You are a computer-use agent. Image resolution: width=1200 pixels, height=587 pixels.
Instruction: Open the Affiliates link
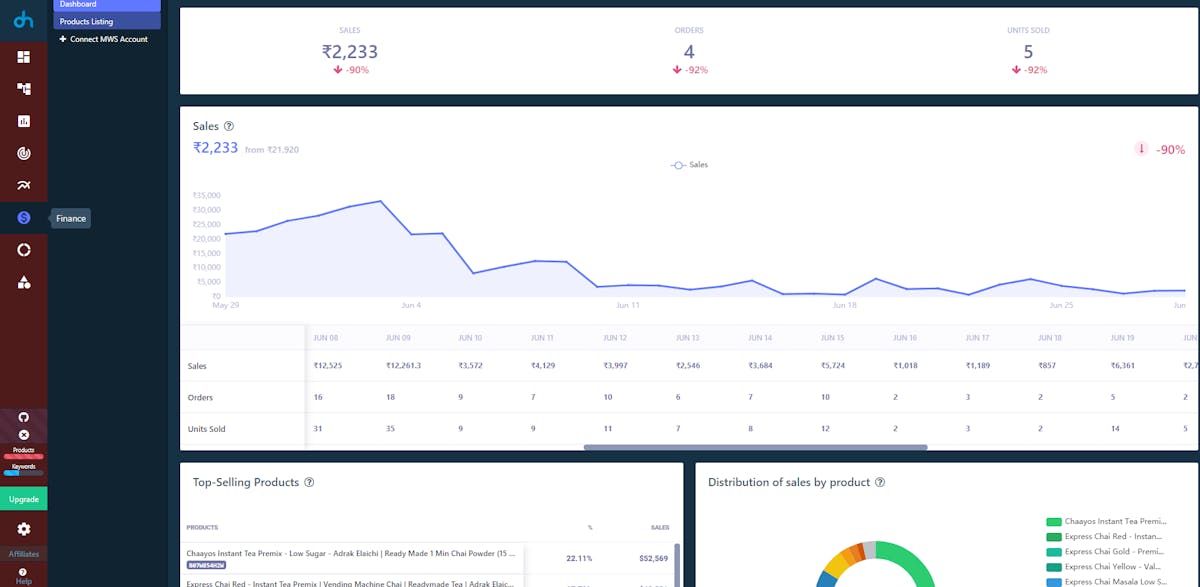pos(24,554)
